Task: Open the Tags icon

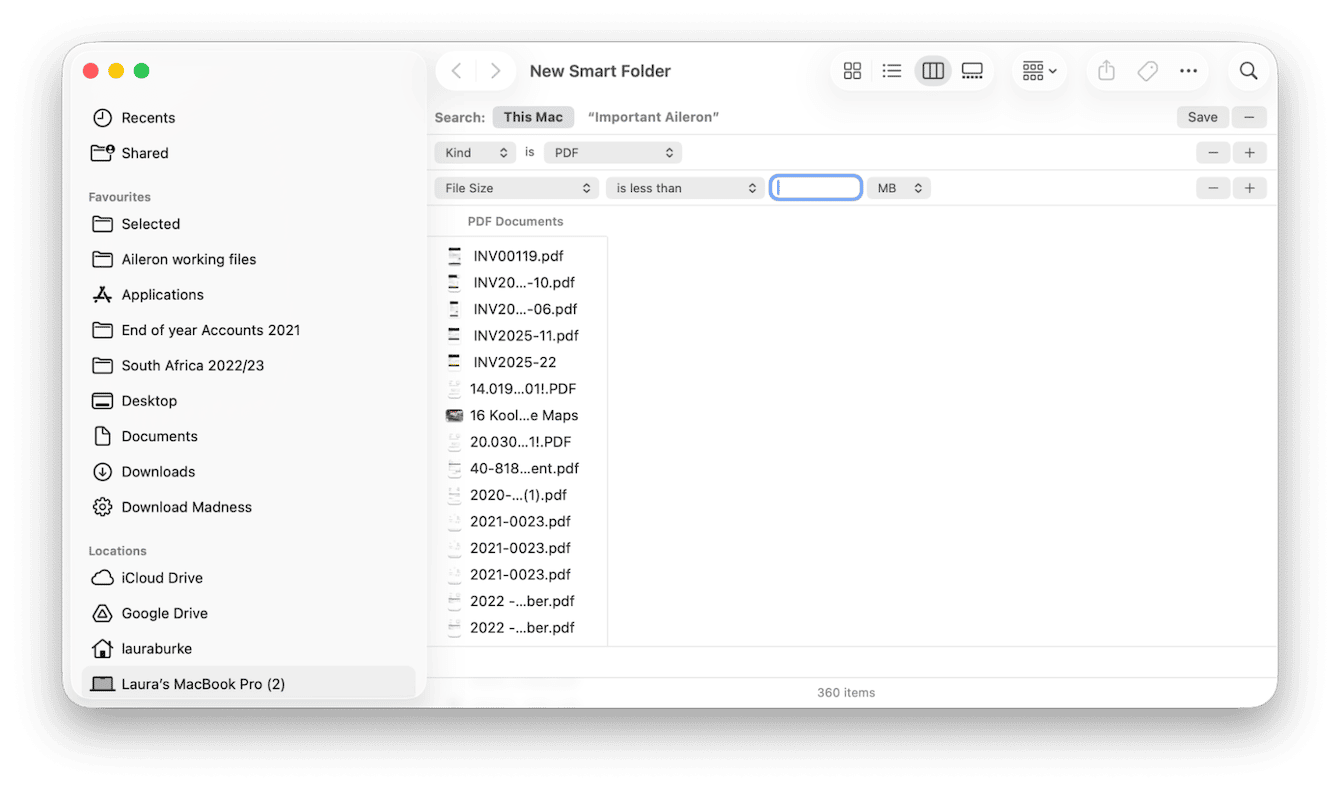Action: tap(1147, 70)
